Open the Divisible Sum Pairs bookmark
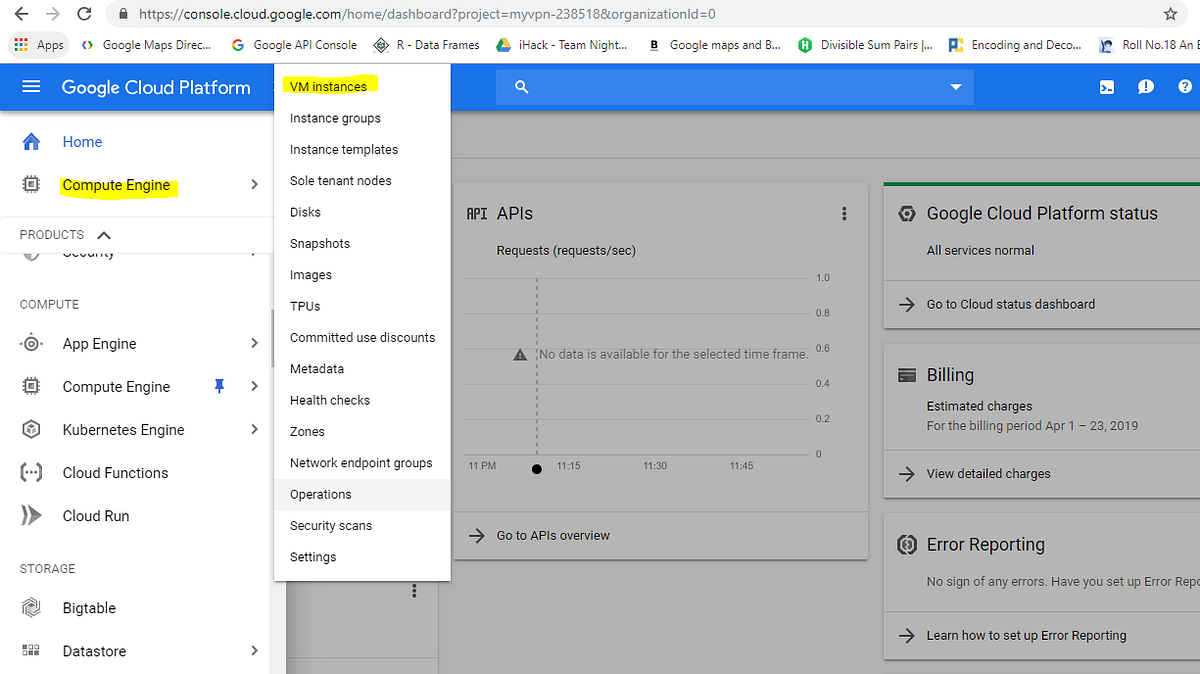This screenshot has height=674, width=1200. [866, 45]
